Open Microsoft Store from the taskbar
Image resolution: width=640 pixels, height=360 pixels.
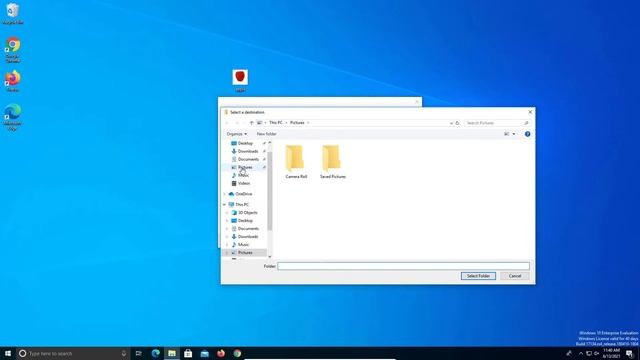click(188, 353)
